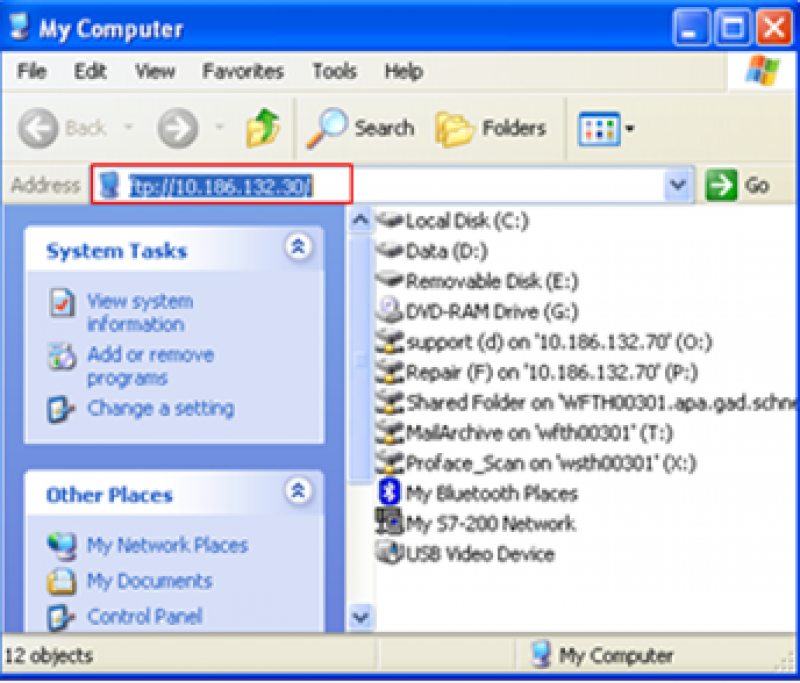Select Local Disk (C:) drive icon

click(390, 221)
